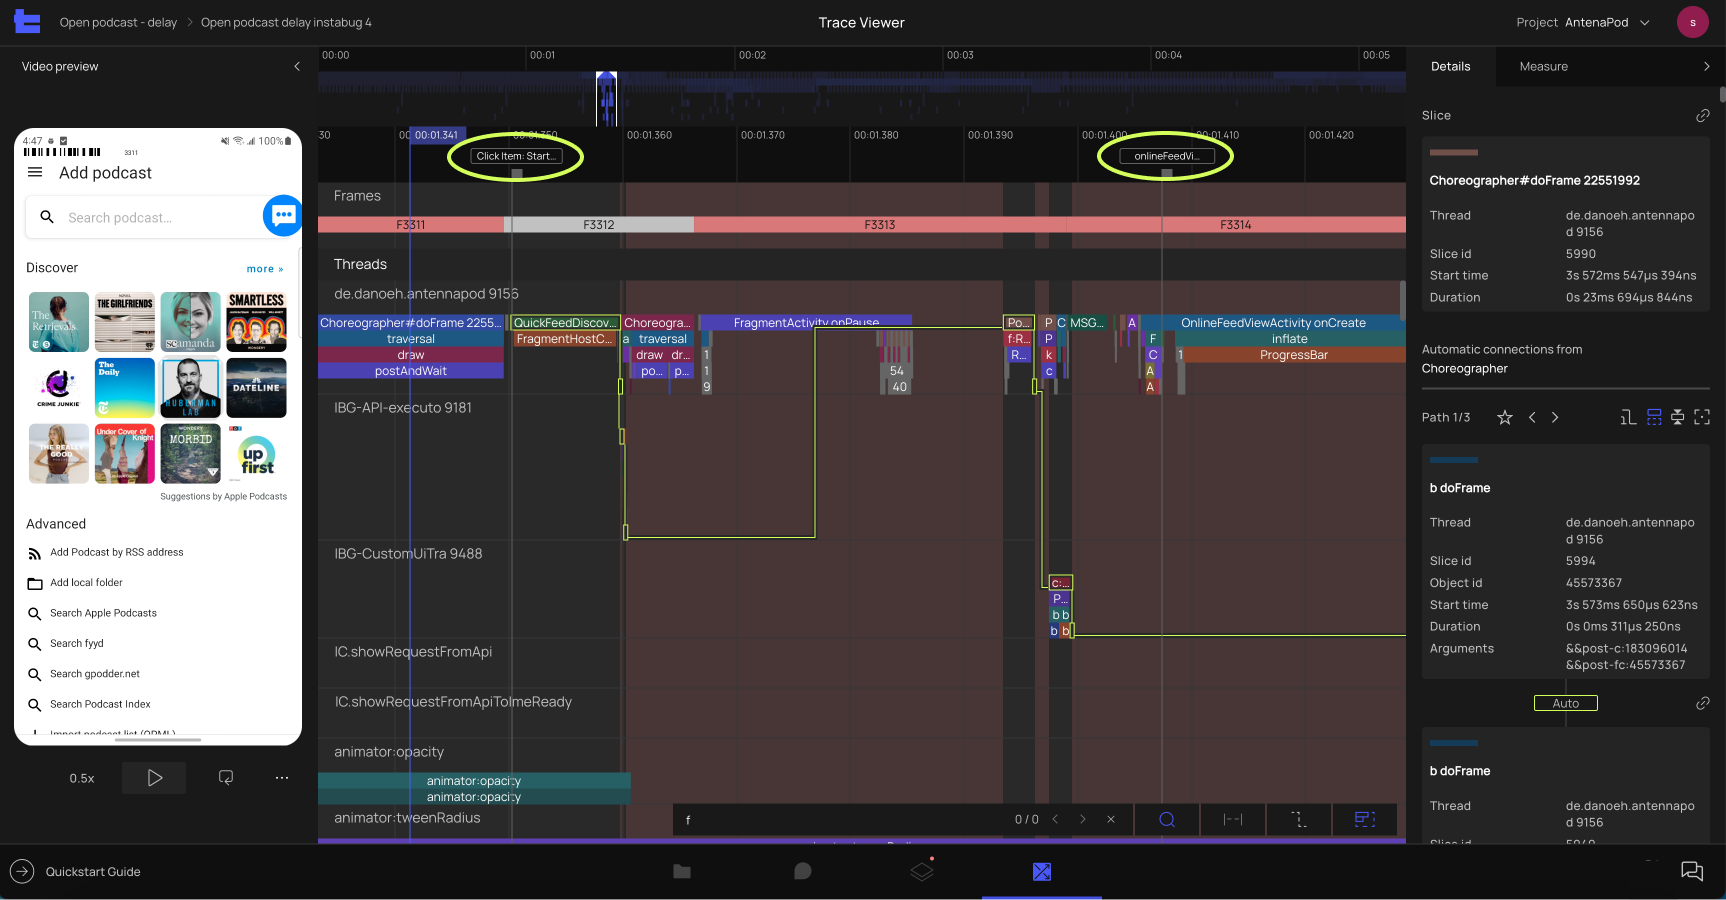Open the more options menu under video preview
The image size is (1726, 900).
coord(282,778)
